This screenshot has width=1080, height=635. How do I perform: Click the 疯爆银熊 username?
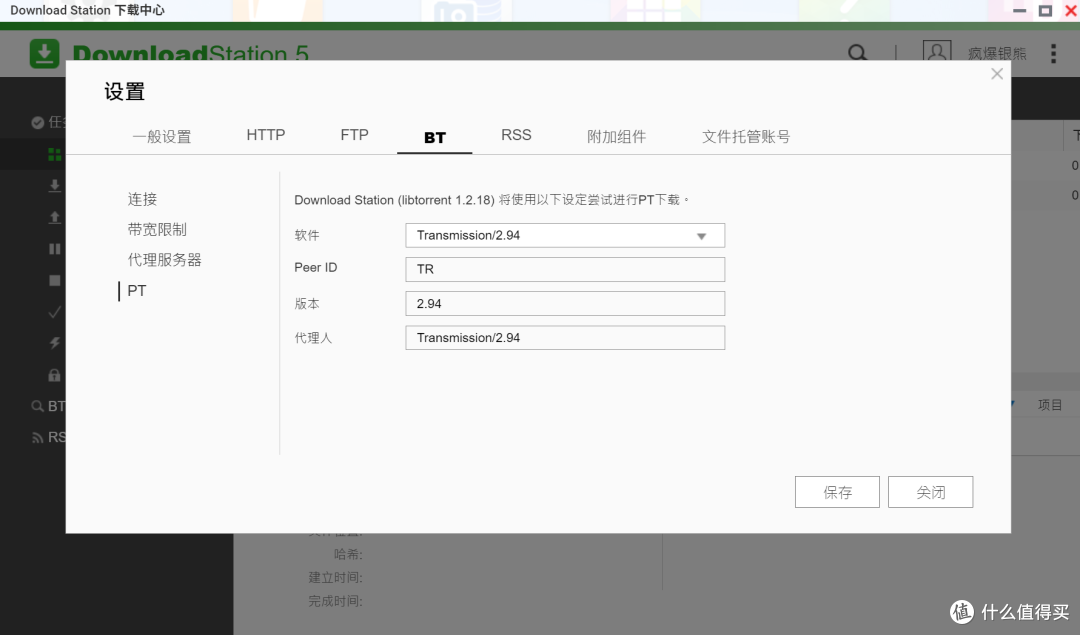click(x=997, y=54)
